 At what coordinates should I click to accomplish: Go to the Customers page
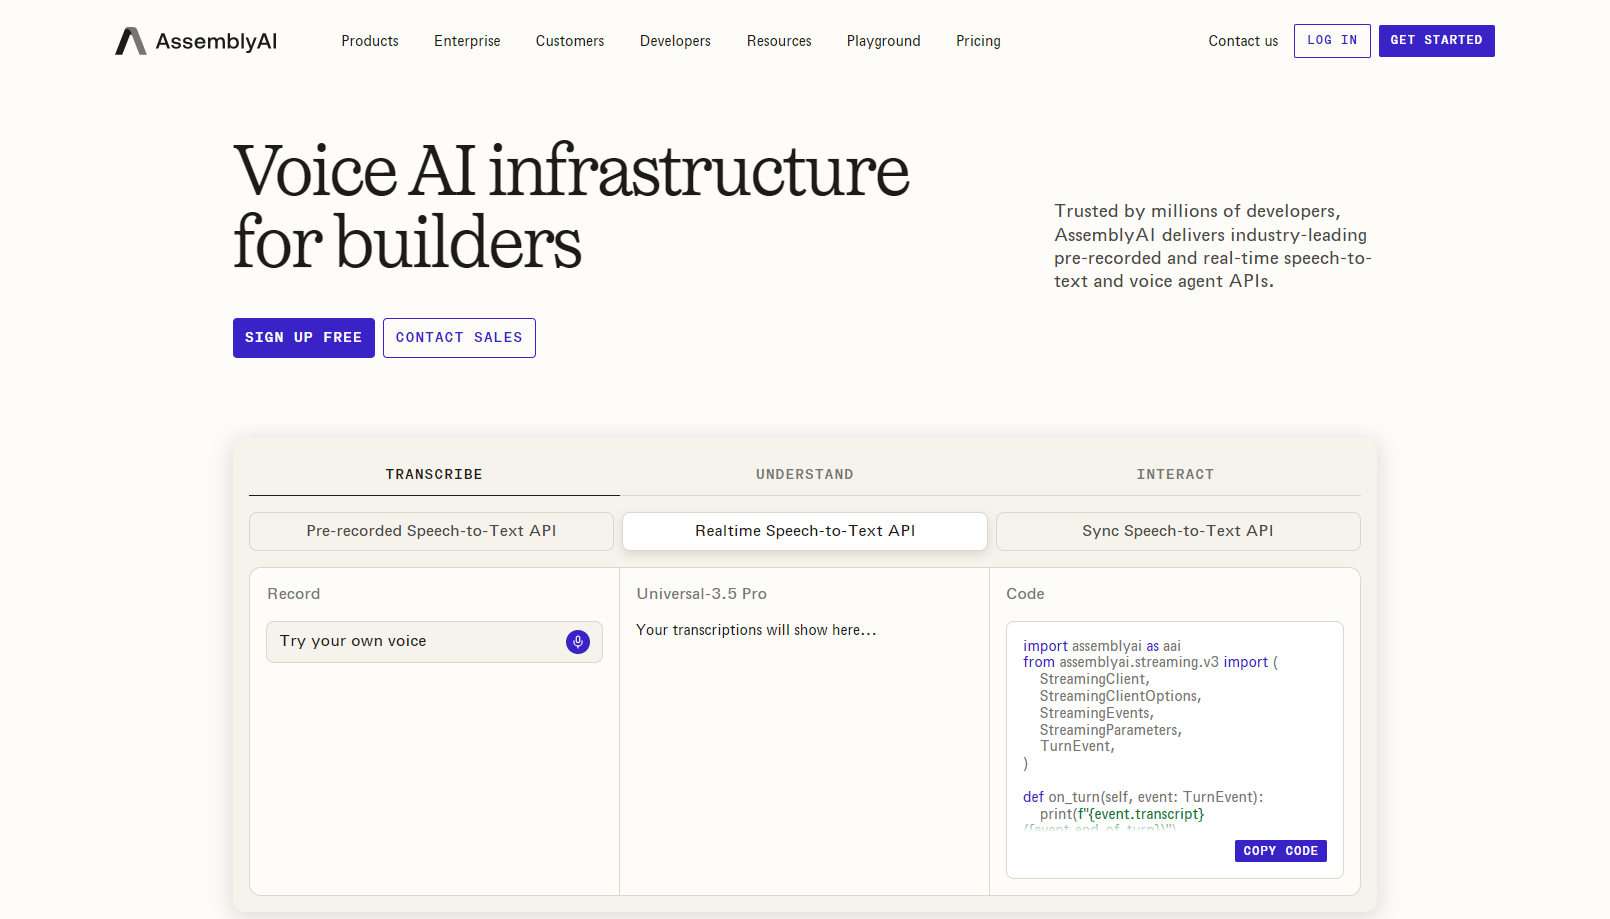pyautogui.click(x=570, y=41)
